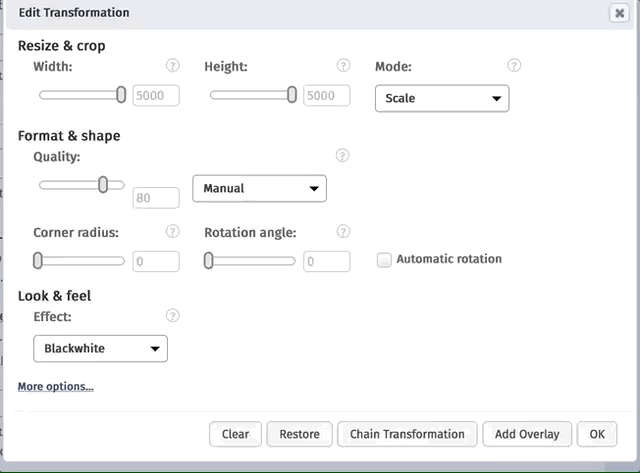The height and width of the screenshot is (473, 640).
Task: Click the help icon next to Effect
Action: pos(173,316)
